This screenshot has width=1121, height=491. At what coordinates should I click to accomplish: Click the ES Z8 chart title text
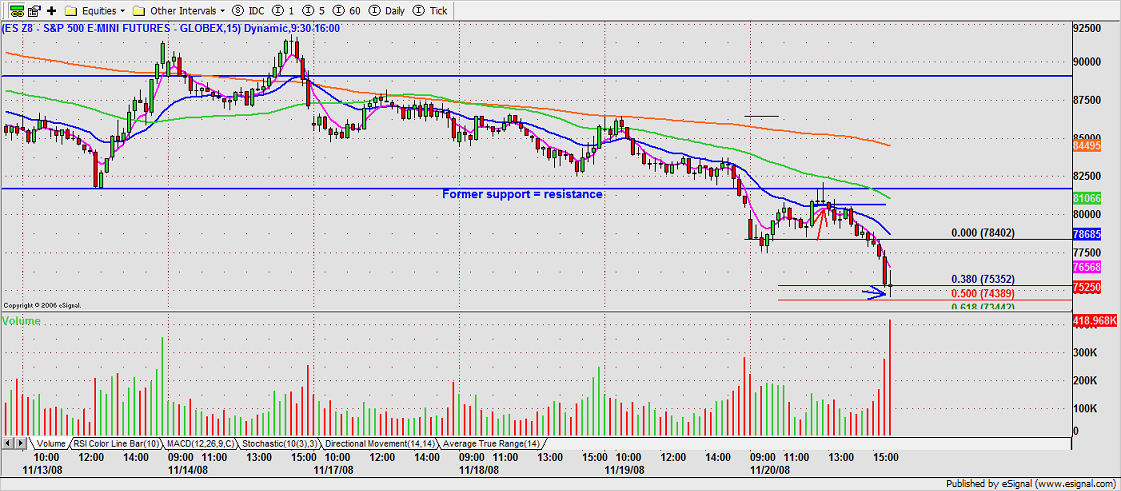[169, 29]
